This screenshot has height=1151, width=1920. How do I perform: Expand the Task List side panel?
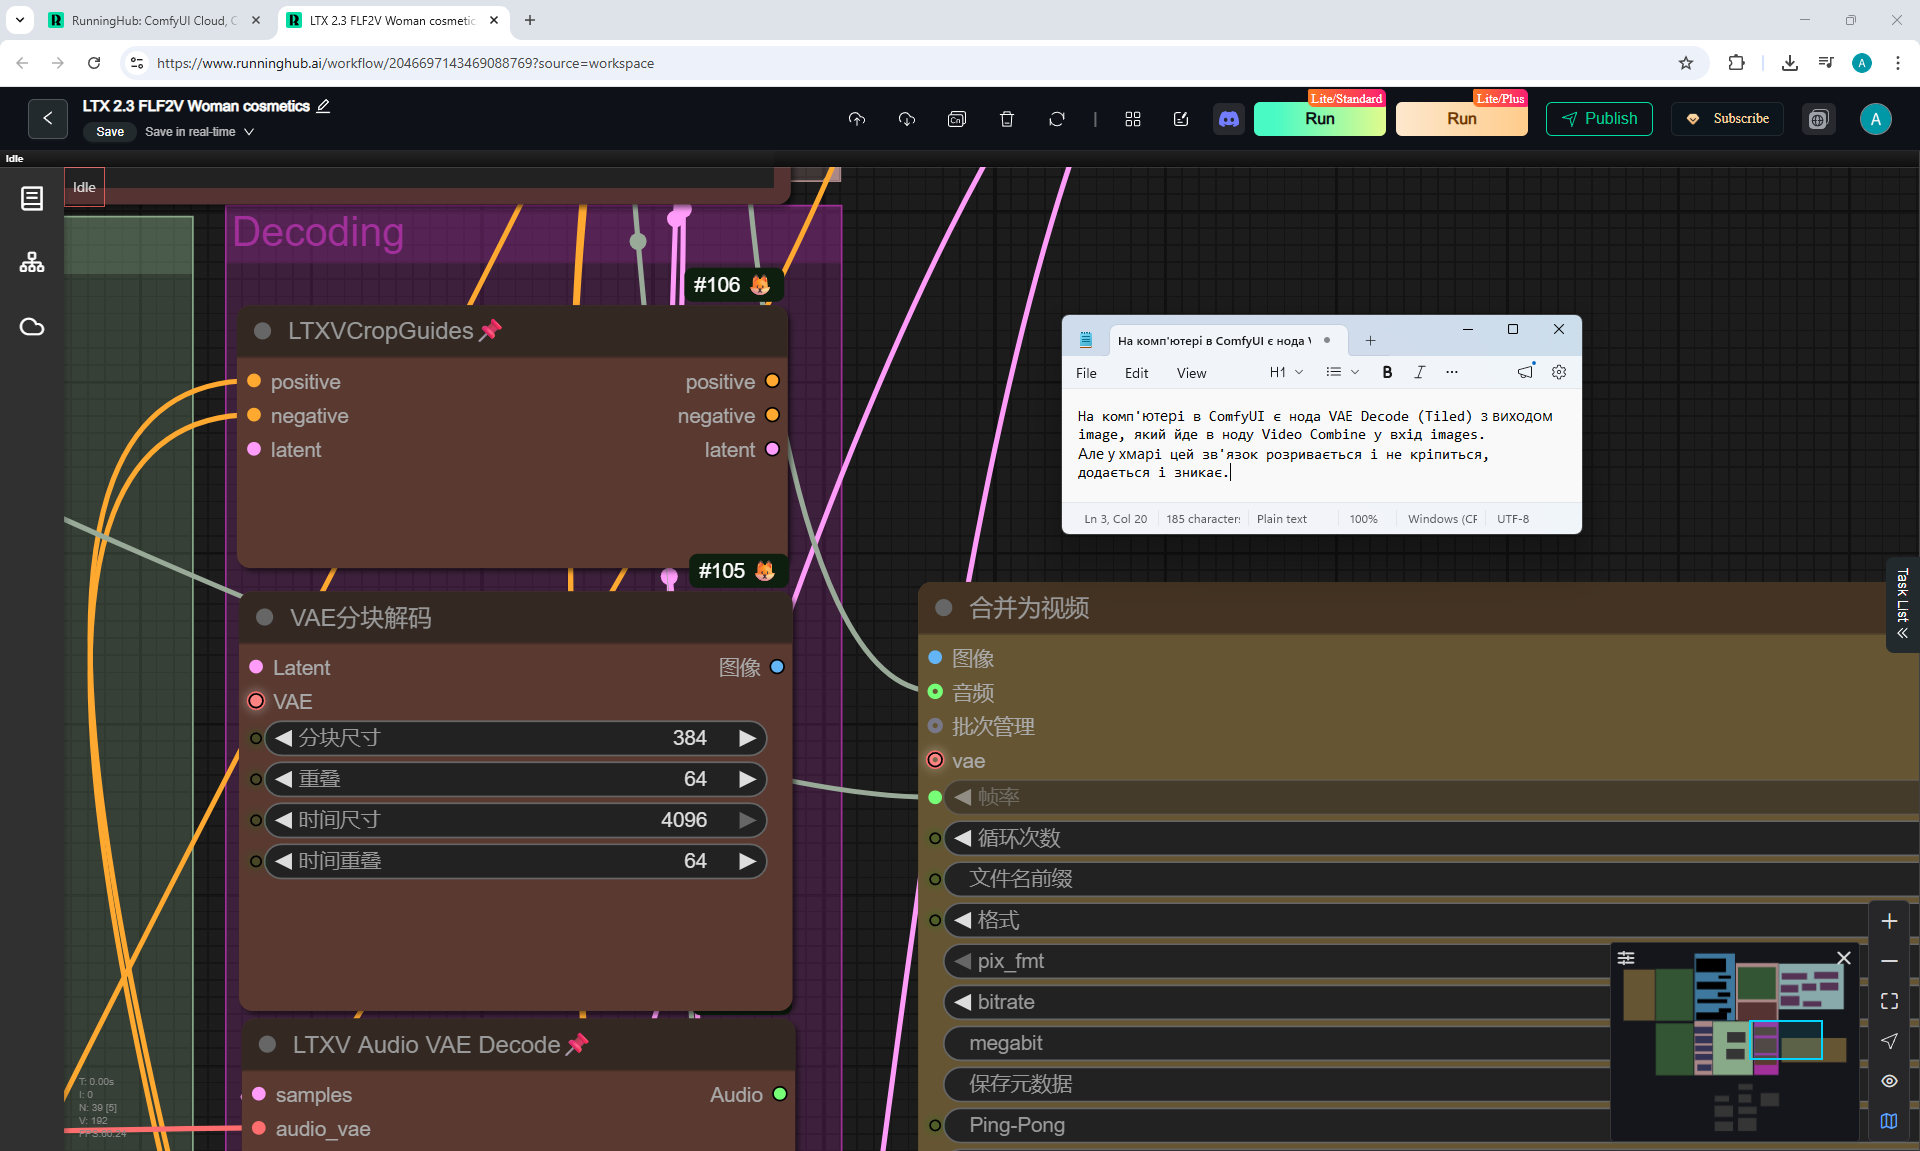[1902, 605]
